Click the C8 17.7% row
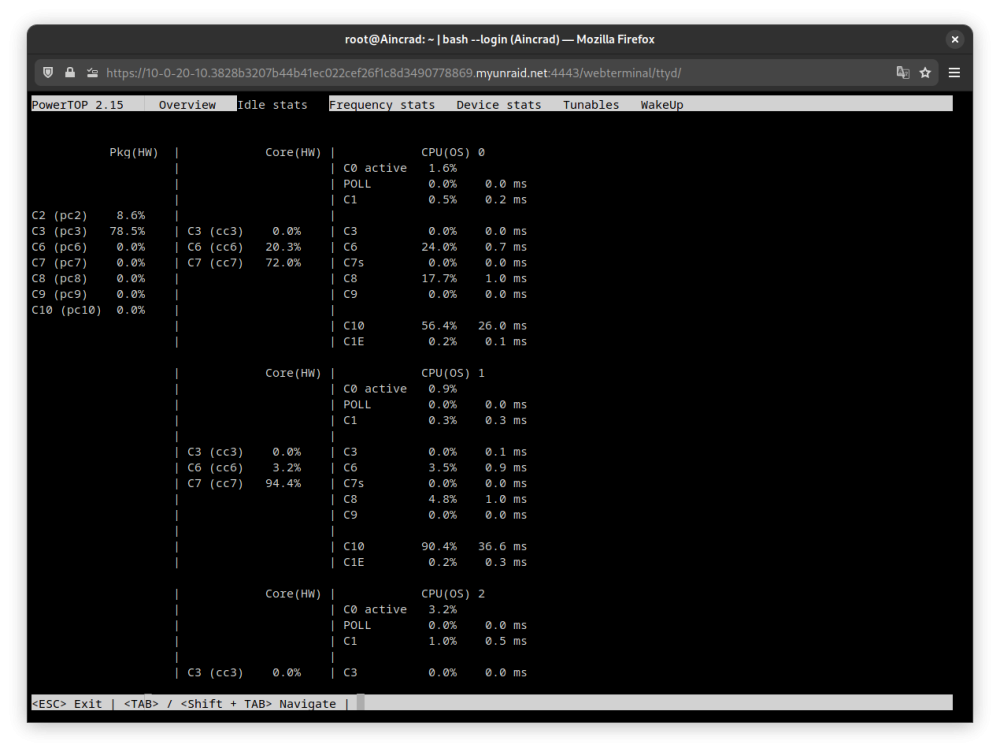The height and width of the screenshot is (752, 1000). 435,279
